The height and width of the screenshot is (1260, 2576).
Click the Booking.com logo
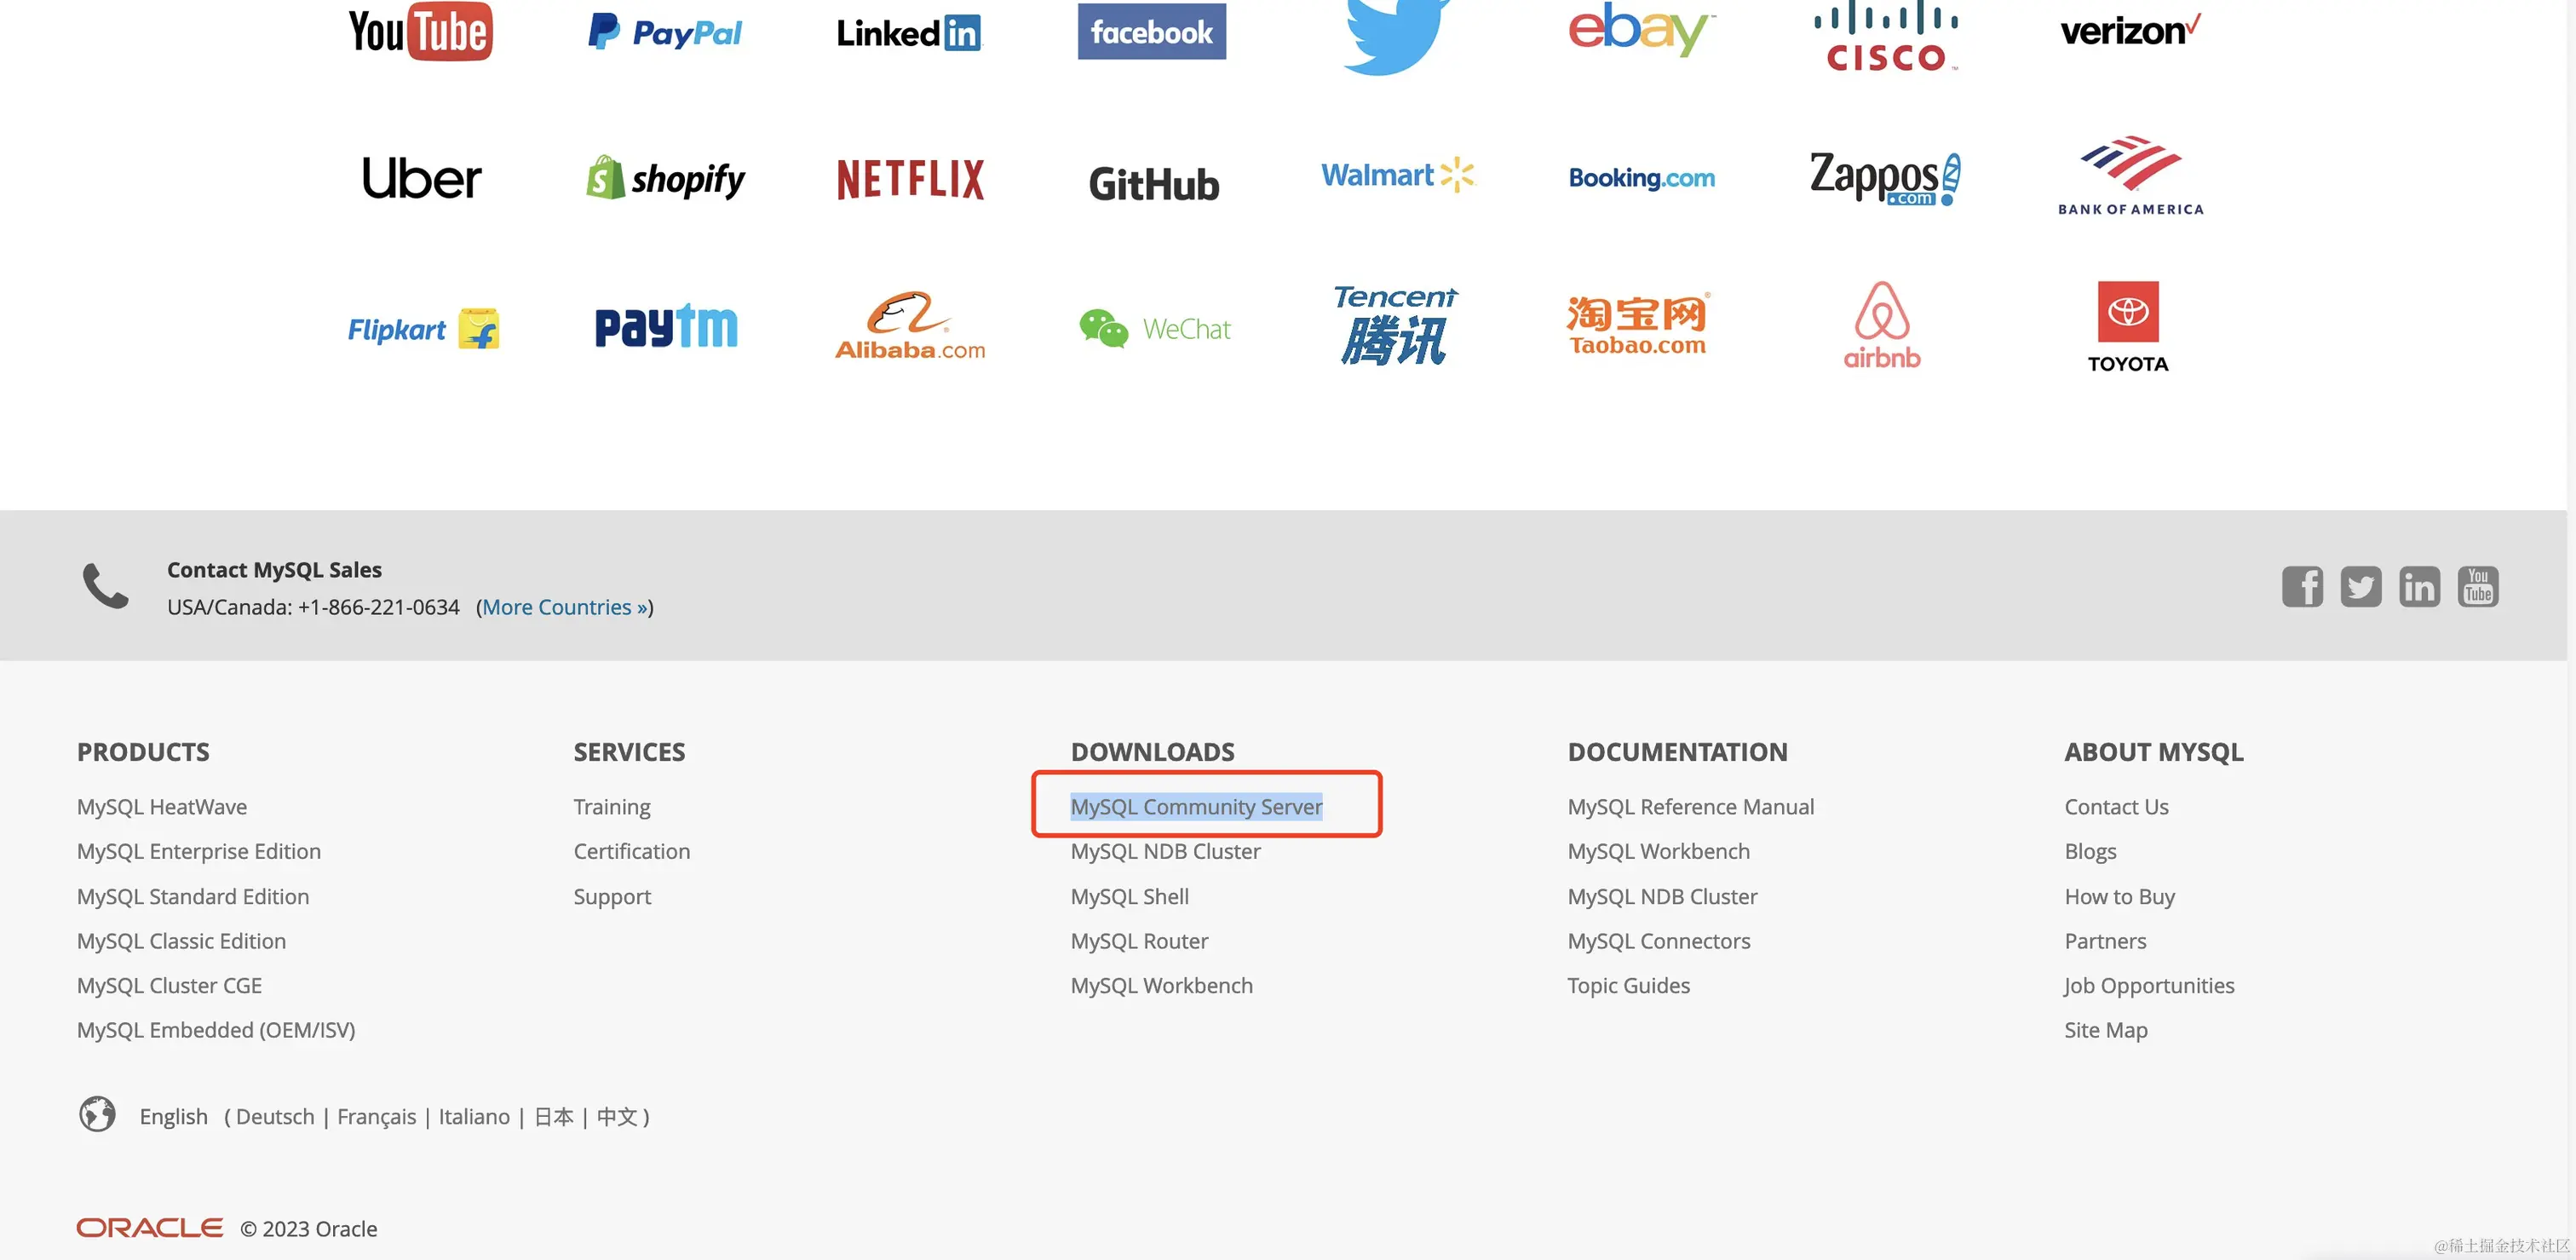(x=1641, y=178)
